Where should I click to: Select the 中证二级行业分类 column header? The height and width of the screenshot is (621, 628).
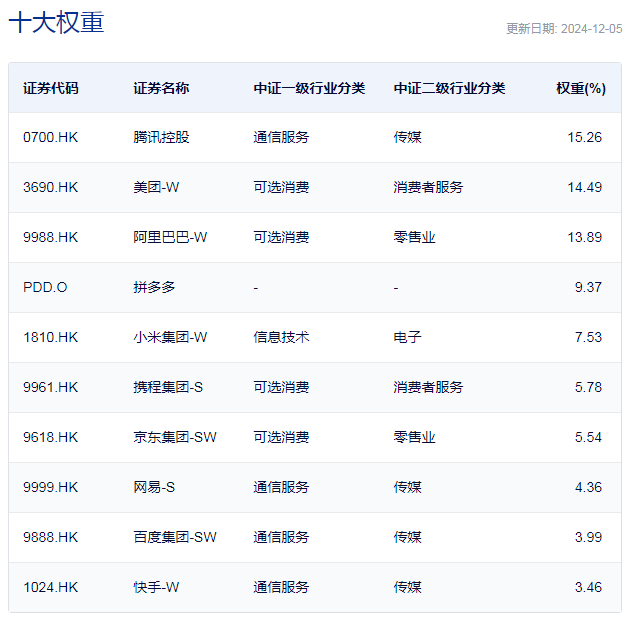[x=449, y=88]
